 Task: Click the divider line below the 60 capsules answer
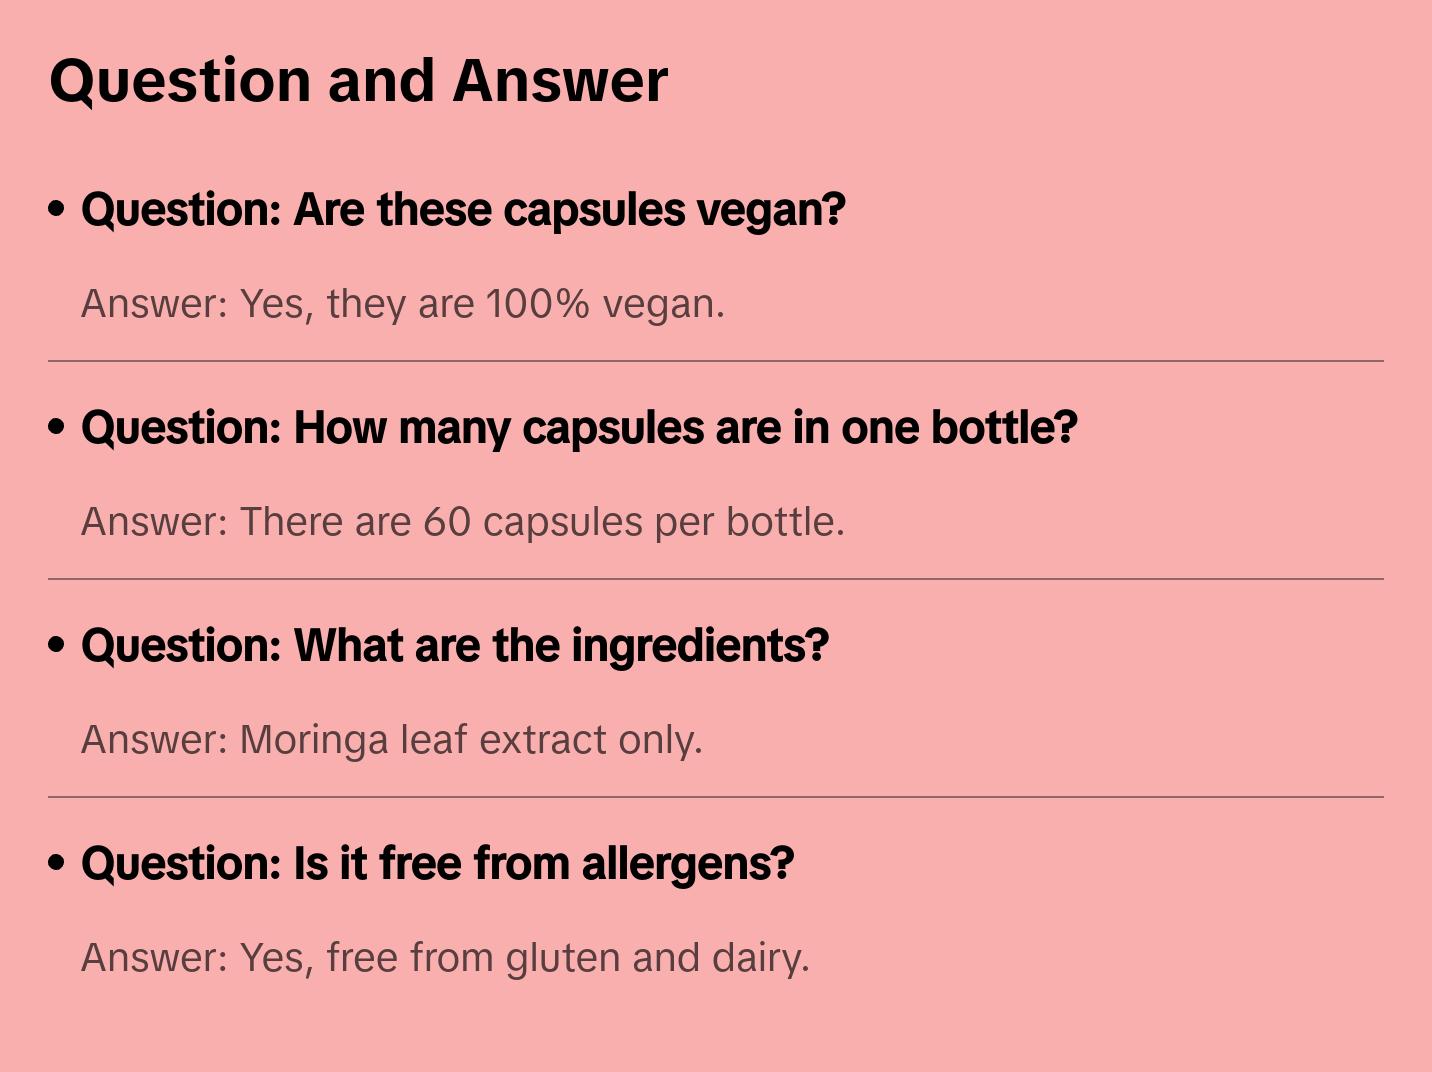716,579
